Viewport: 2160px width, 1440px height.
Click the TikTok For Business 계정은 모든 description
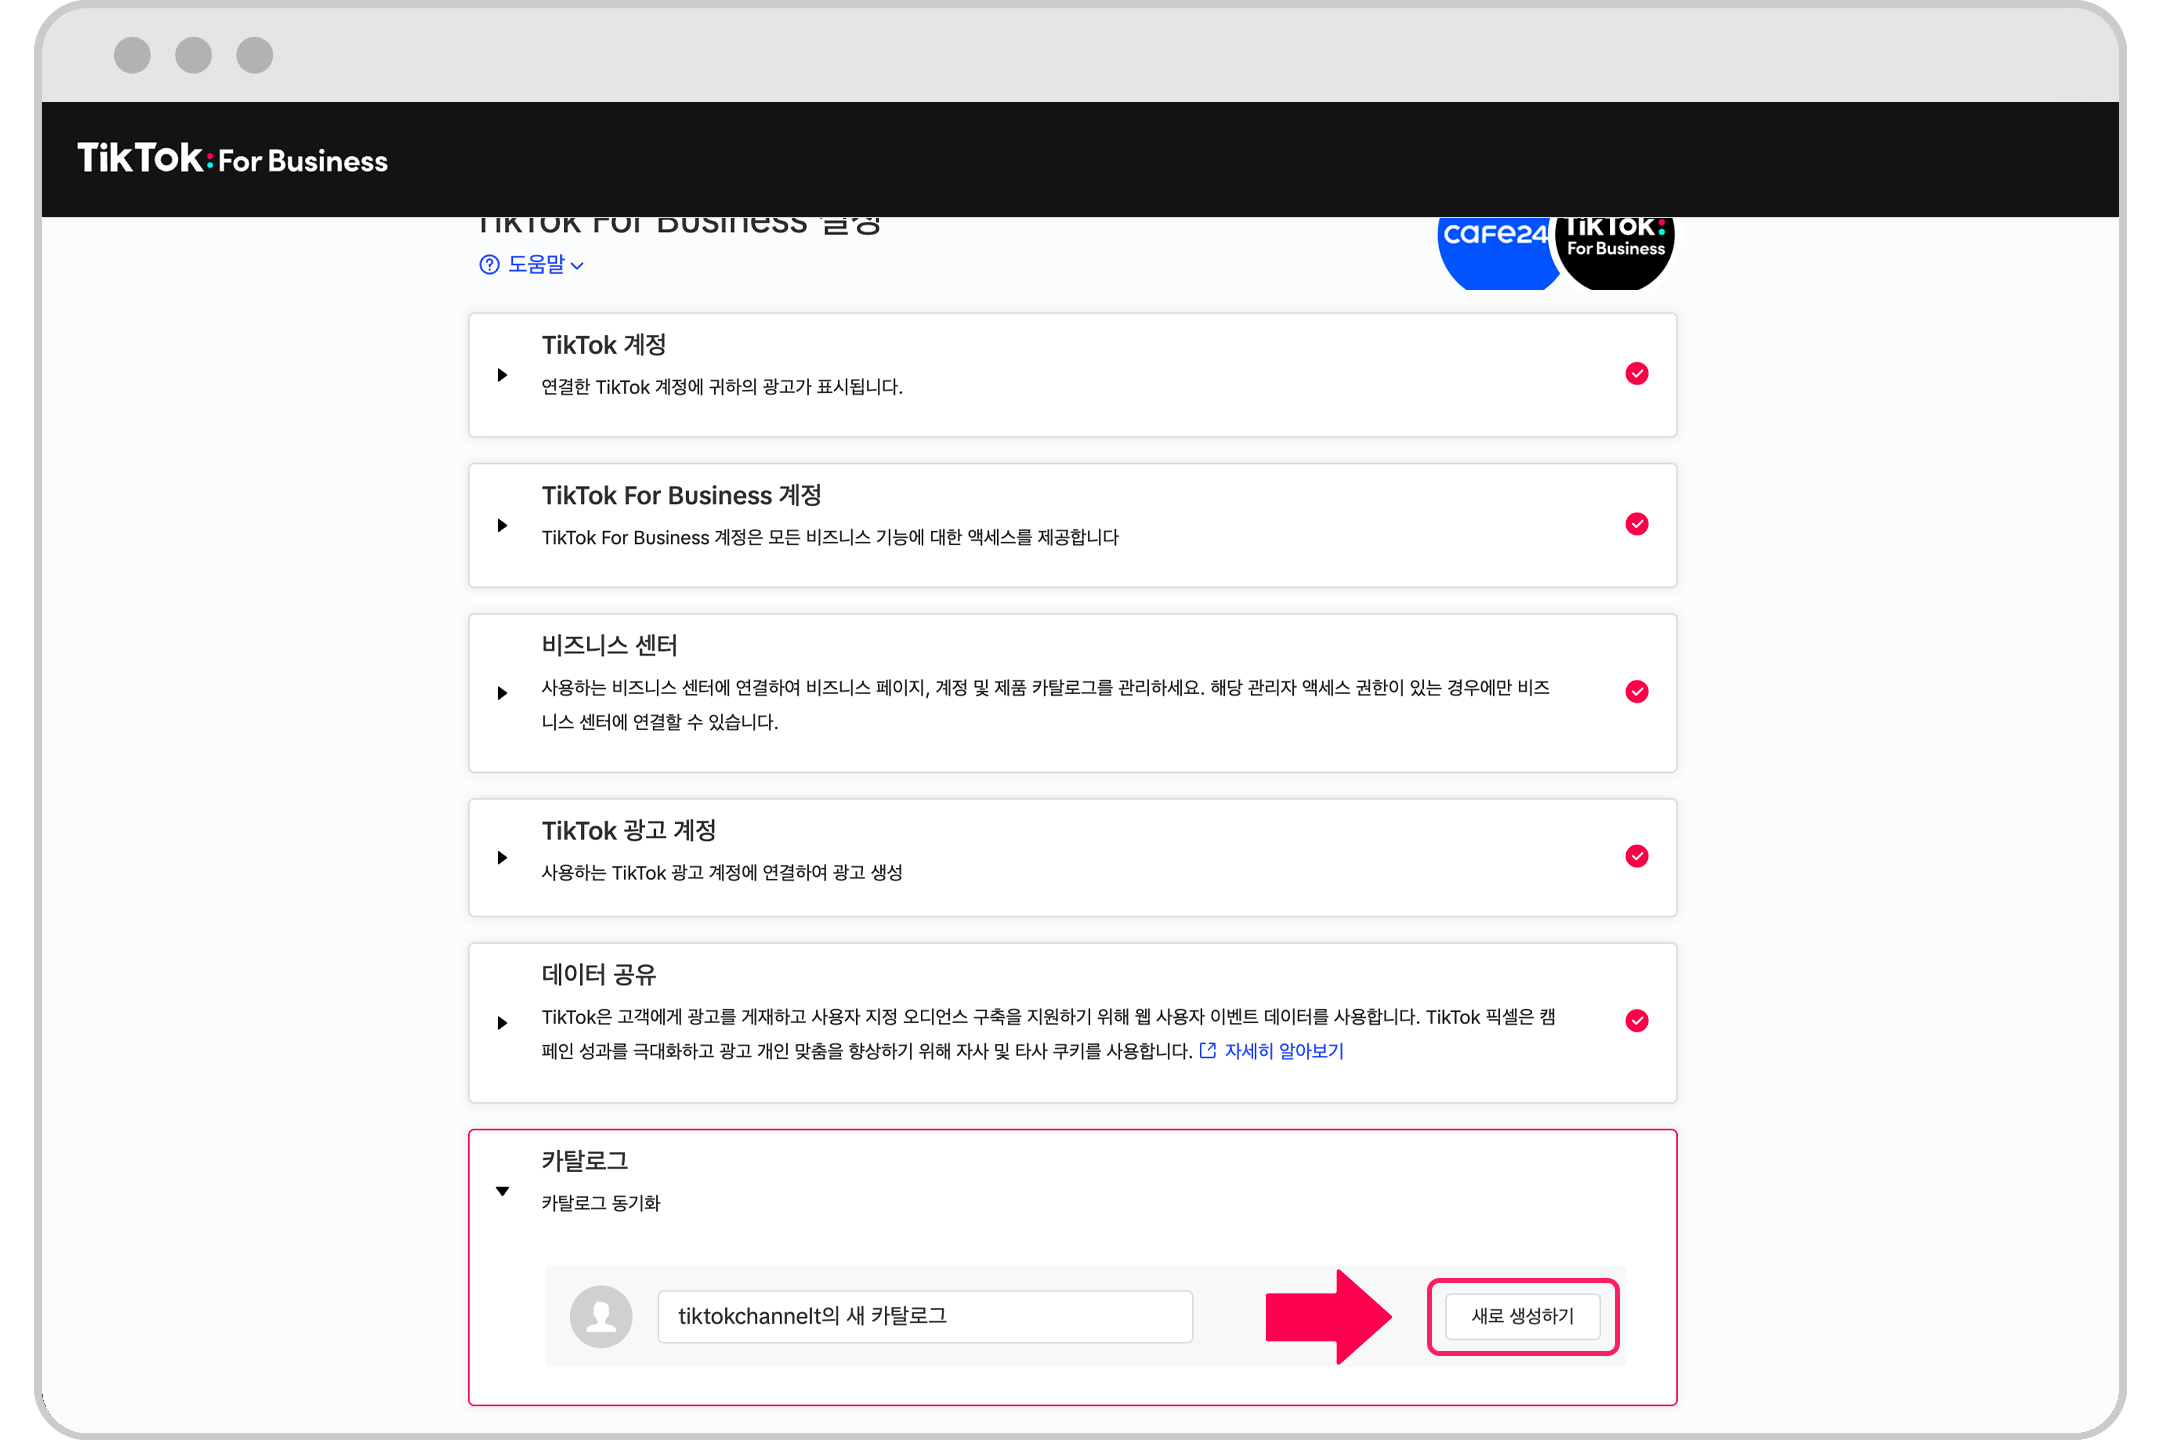coord(830,538)
